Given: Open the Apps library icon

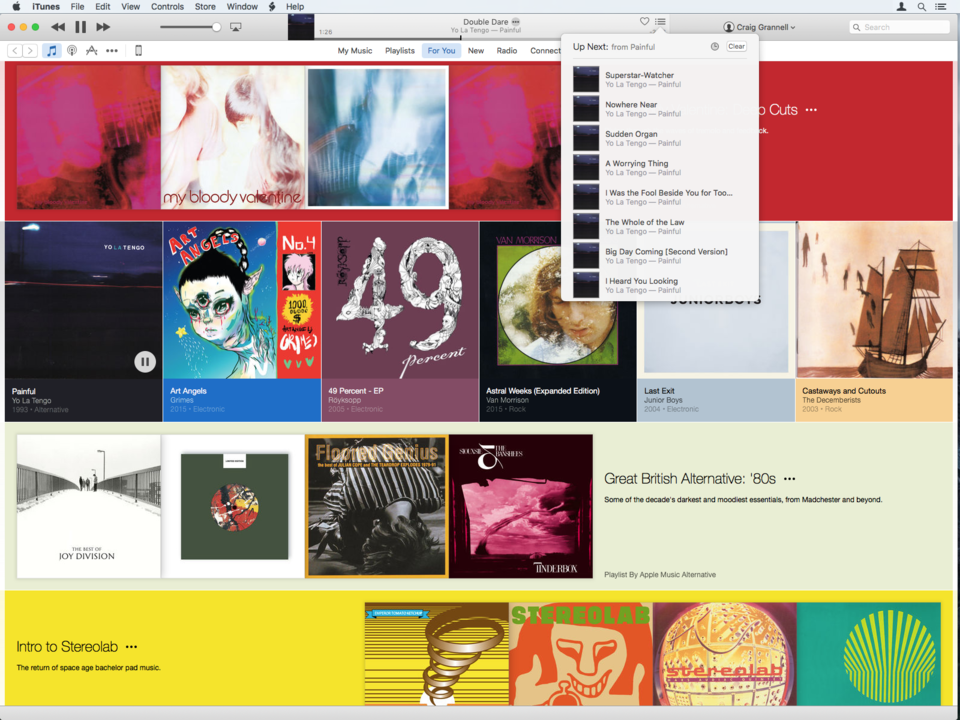Looking at the screenshot, I should [92, 51].
